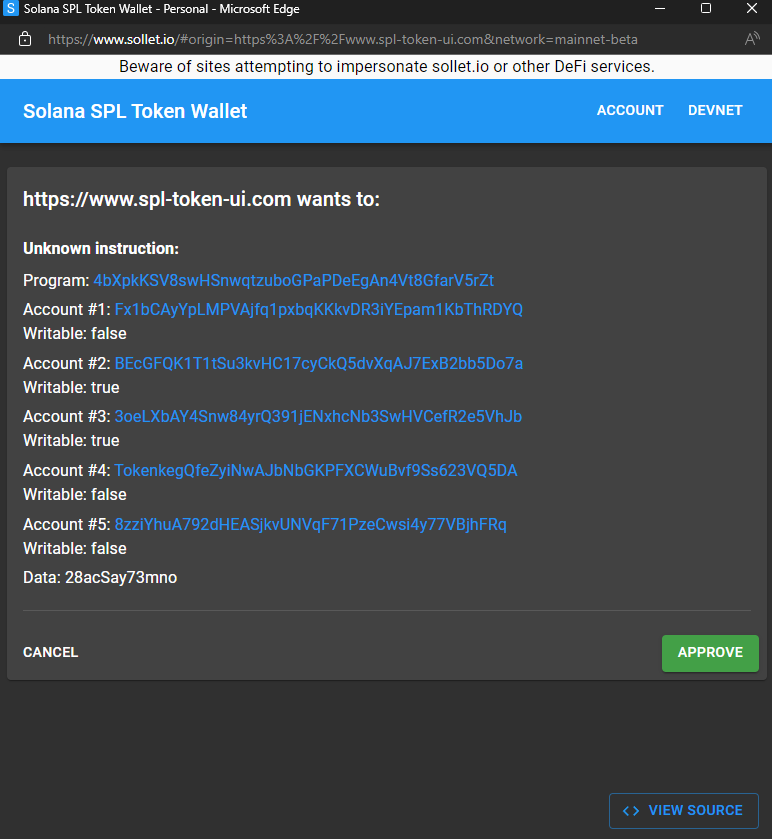Viewport: 772px width, 839px height.
Task: Click 'Writable: false' under Account #1
Action: point(75,333)
